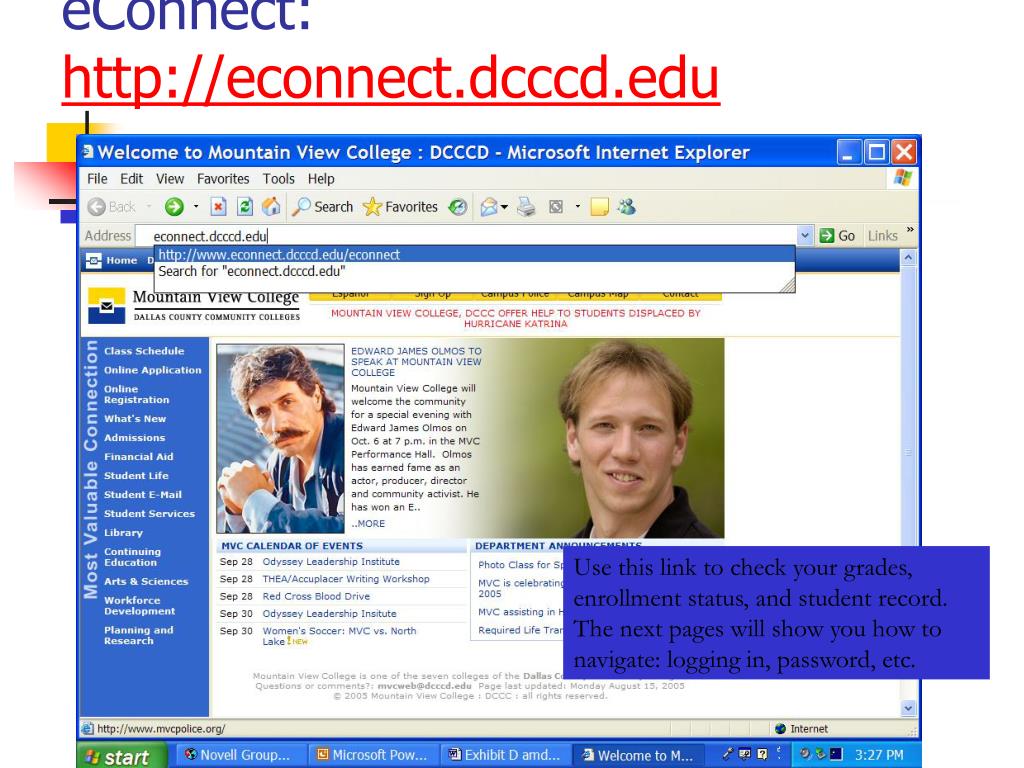The image size is (1024, 768).
Task: Click the Home page icon
Action: pos(271,207)
